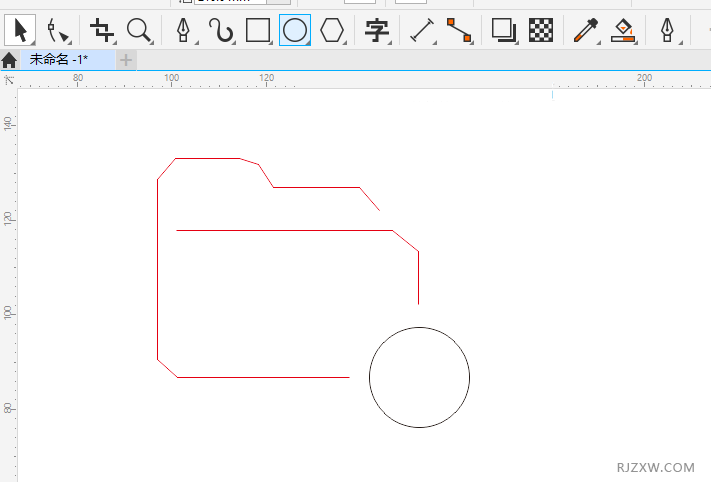The height and width of the screenshot is (482, 711).
Task: Select the Pen drawing tool
Action: pyautogui.click(x=183, y=31)
